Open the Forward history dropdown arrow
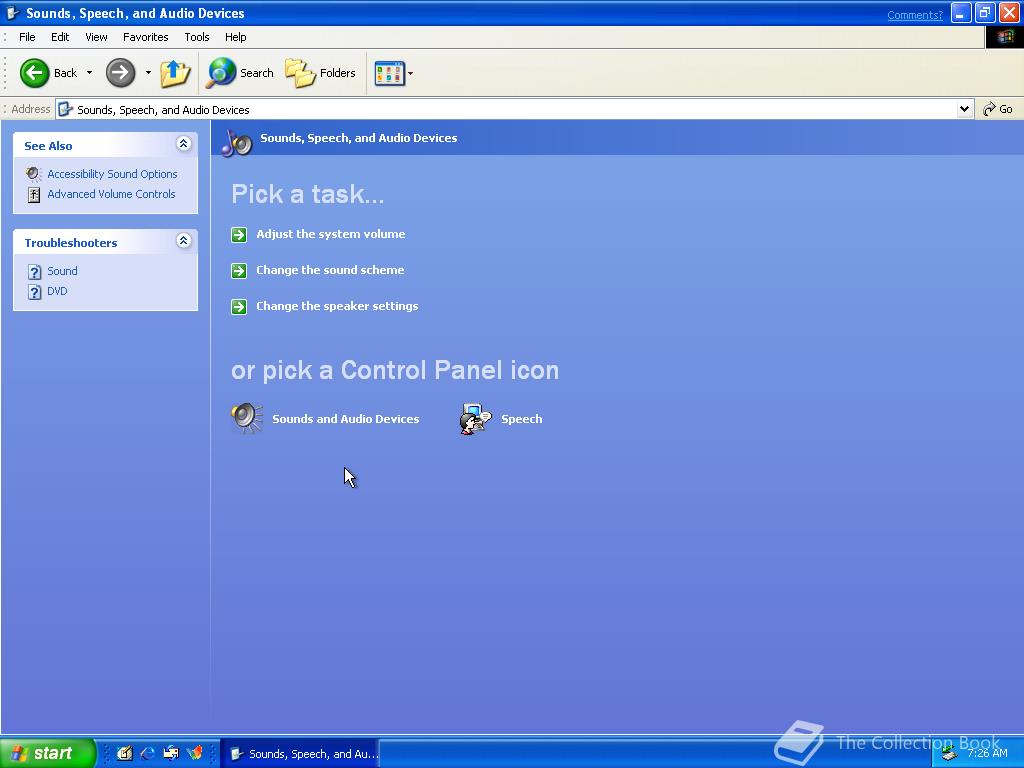The width and height of the screenshot is (1024, 768). tap(148, 72)
